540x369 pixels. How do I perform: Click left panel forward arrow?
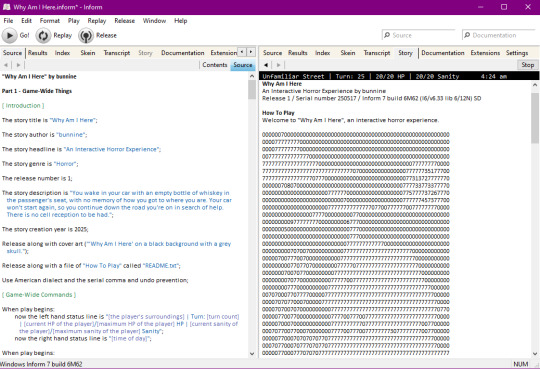click(x=18, y=65)
